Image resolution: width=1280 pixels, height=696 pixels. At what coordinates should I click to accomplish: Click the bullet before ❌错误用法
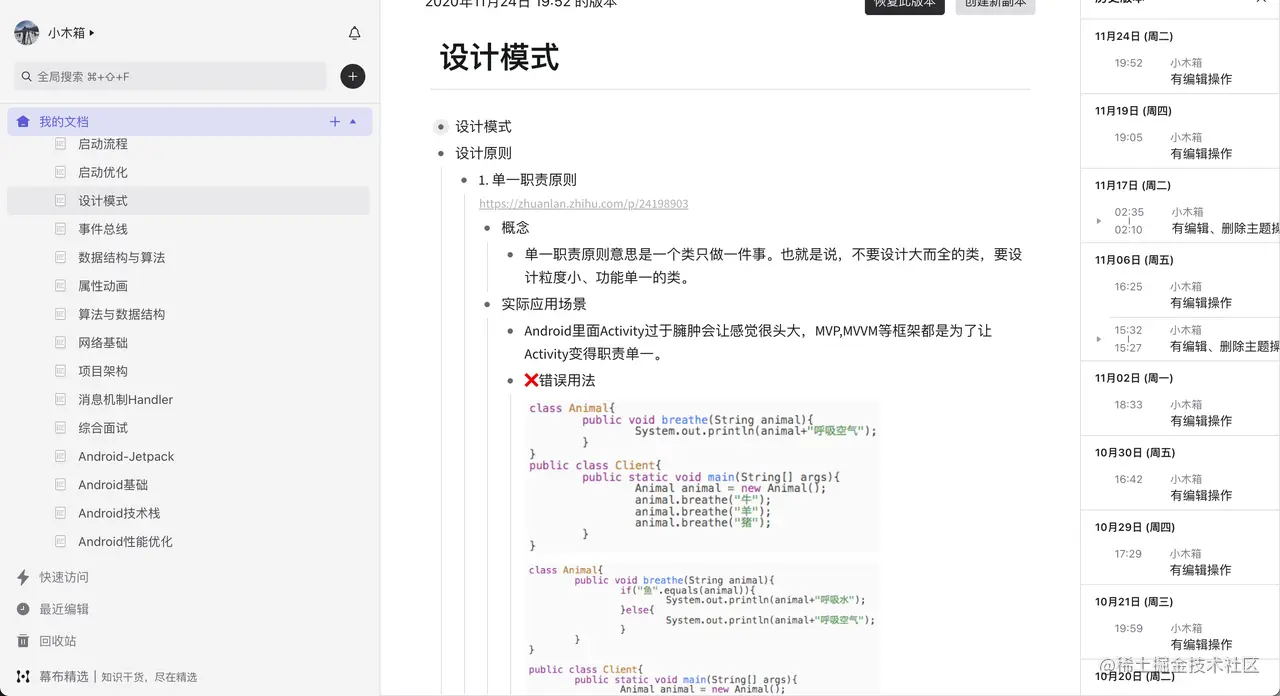click(x=511, y=381)
